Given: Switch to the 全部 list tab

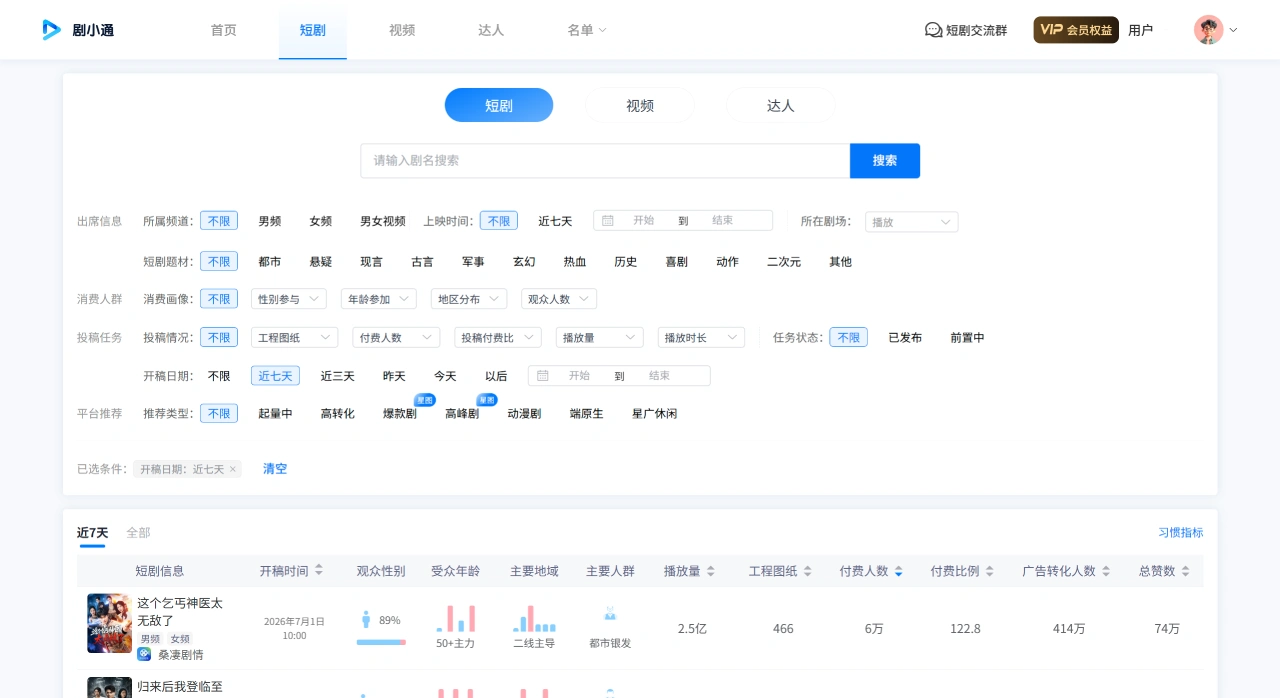Looking at the screenshot, I should [x=138, y=533].
